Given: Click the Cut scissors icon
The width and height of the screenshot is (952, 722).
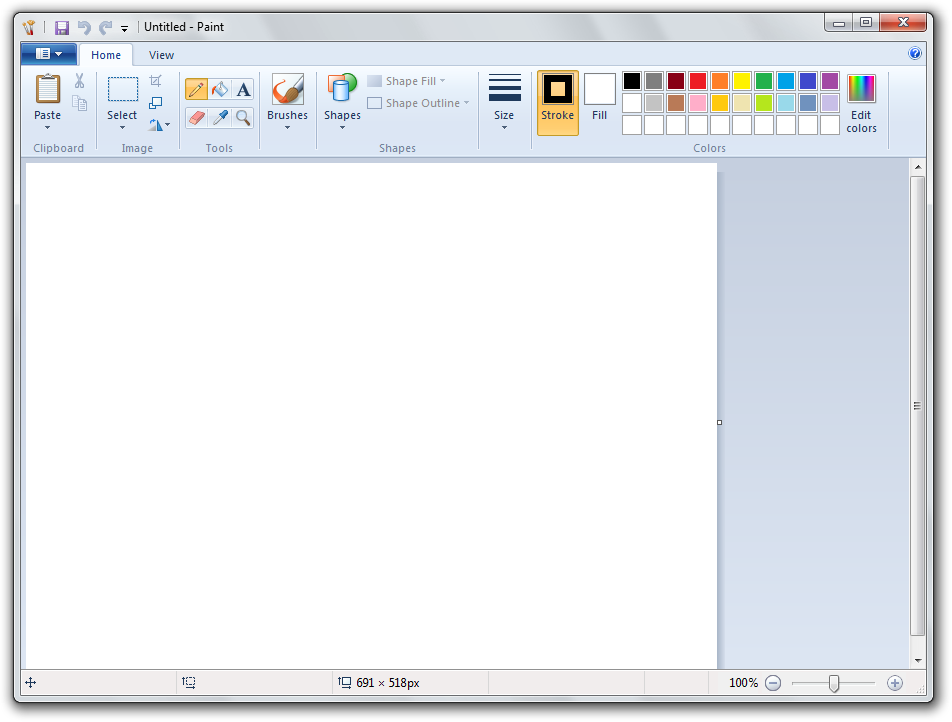Looking at the screenshot, I should [80, 81].
